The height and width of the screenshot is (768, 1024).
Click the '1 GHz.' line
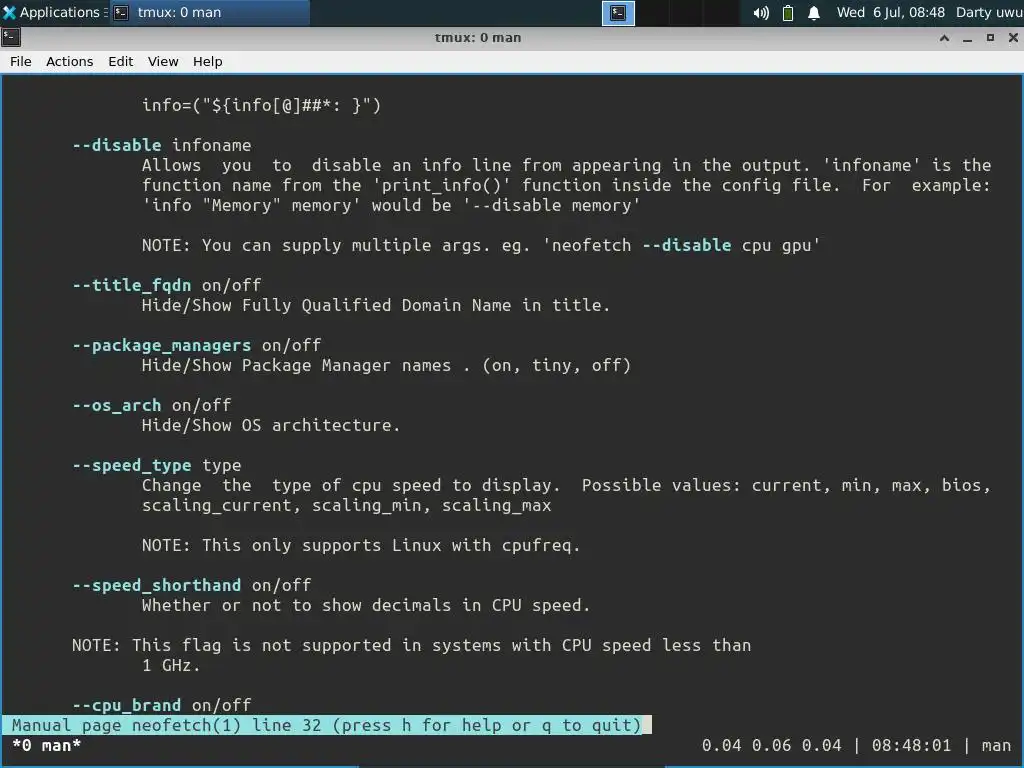(171, 665)
